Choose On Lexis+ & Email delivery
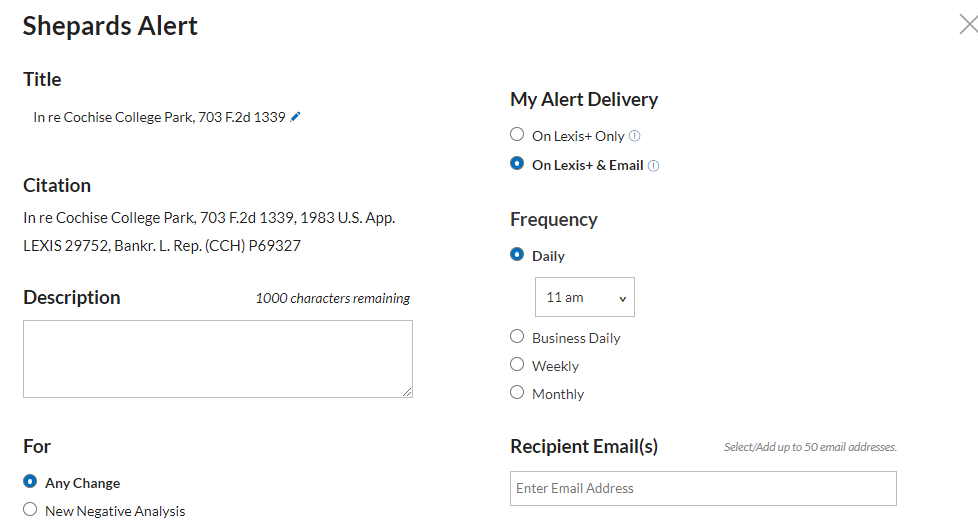978x526 pixels. click(517, 164)
